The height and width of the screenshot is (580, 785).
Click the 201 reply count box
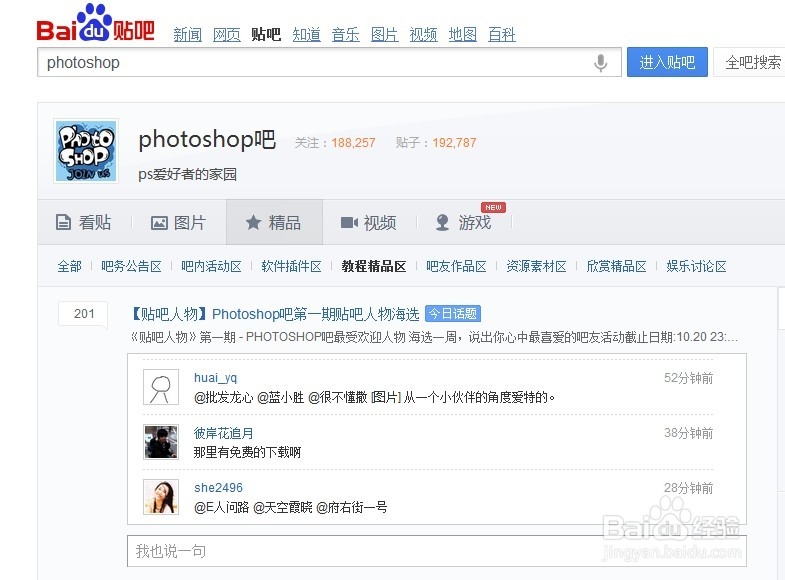click(x=83, y=314)
